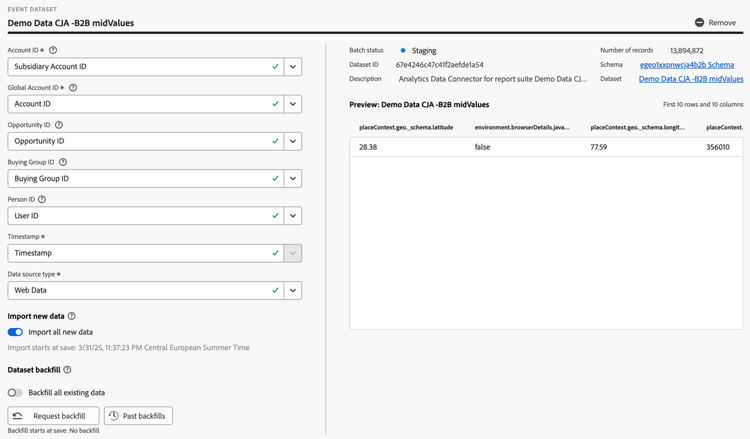The height and width of the screenshot is (439, 750).
Task: Enable the Backfill all existing data toggle
Action: 15,393
